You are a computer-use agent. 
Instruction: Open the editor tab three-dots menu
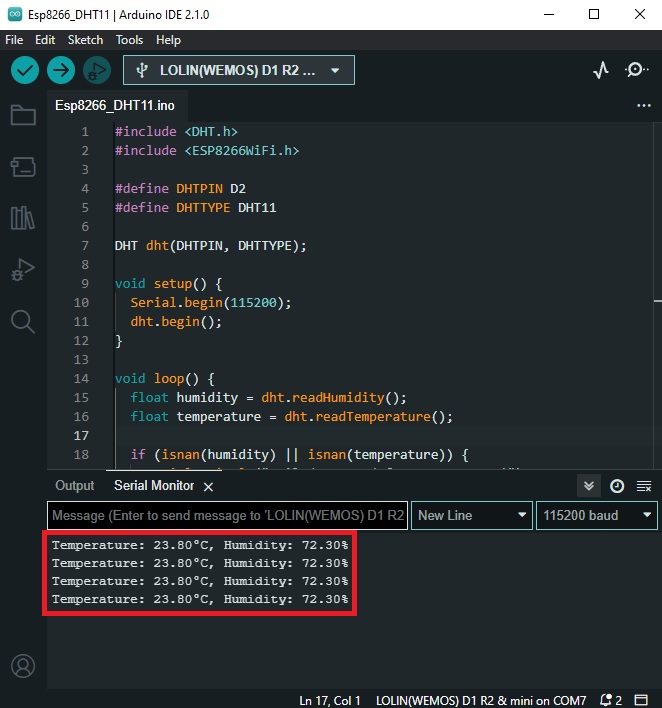(643, 106)
